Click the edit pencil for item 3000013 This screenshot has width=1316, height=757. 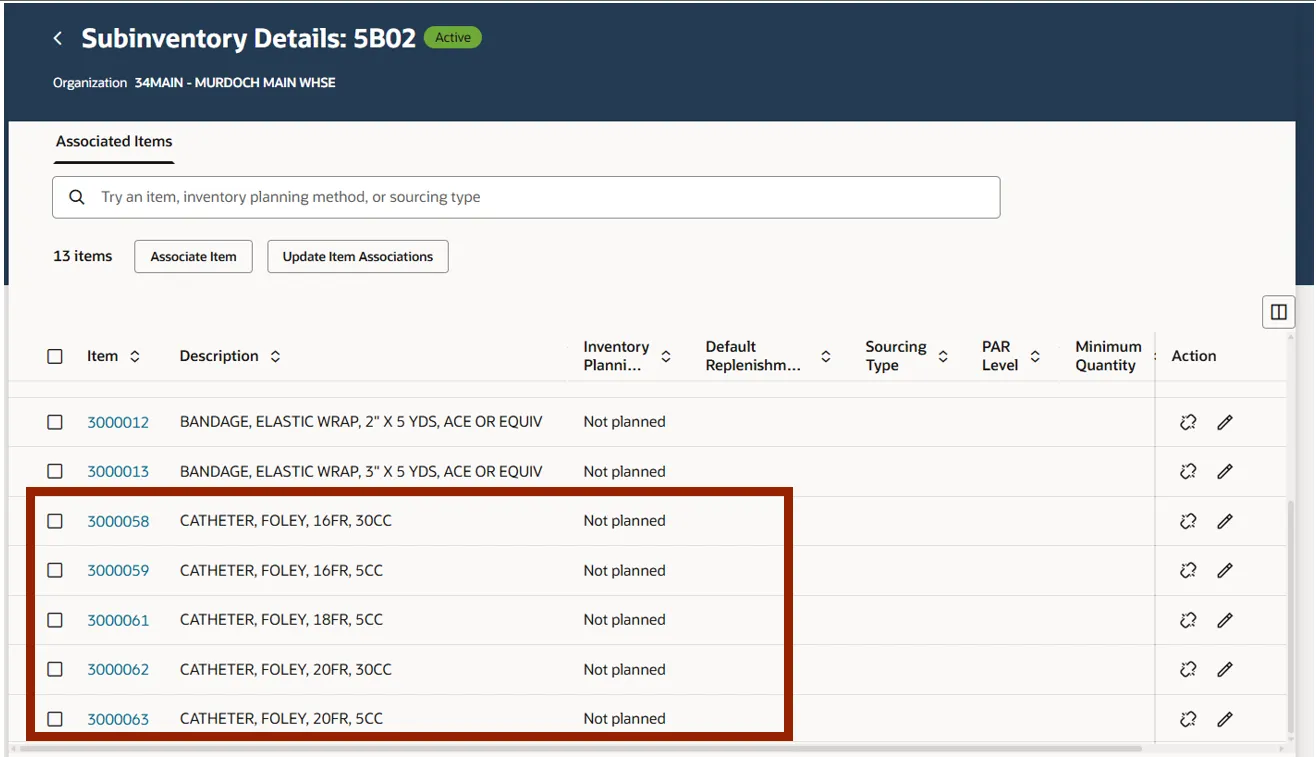1225,471
